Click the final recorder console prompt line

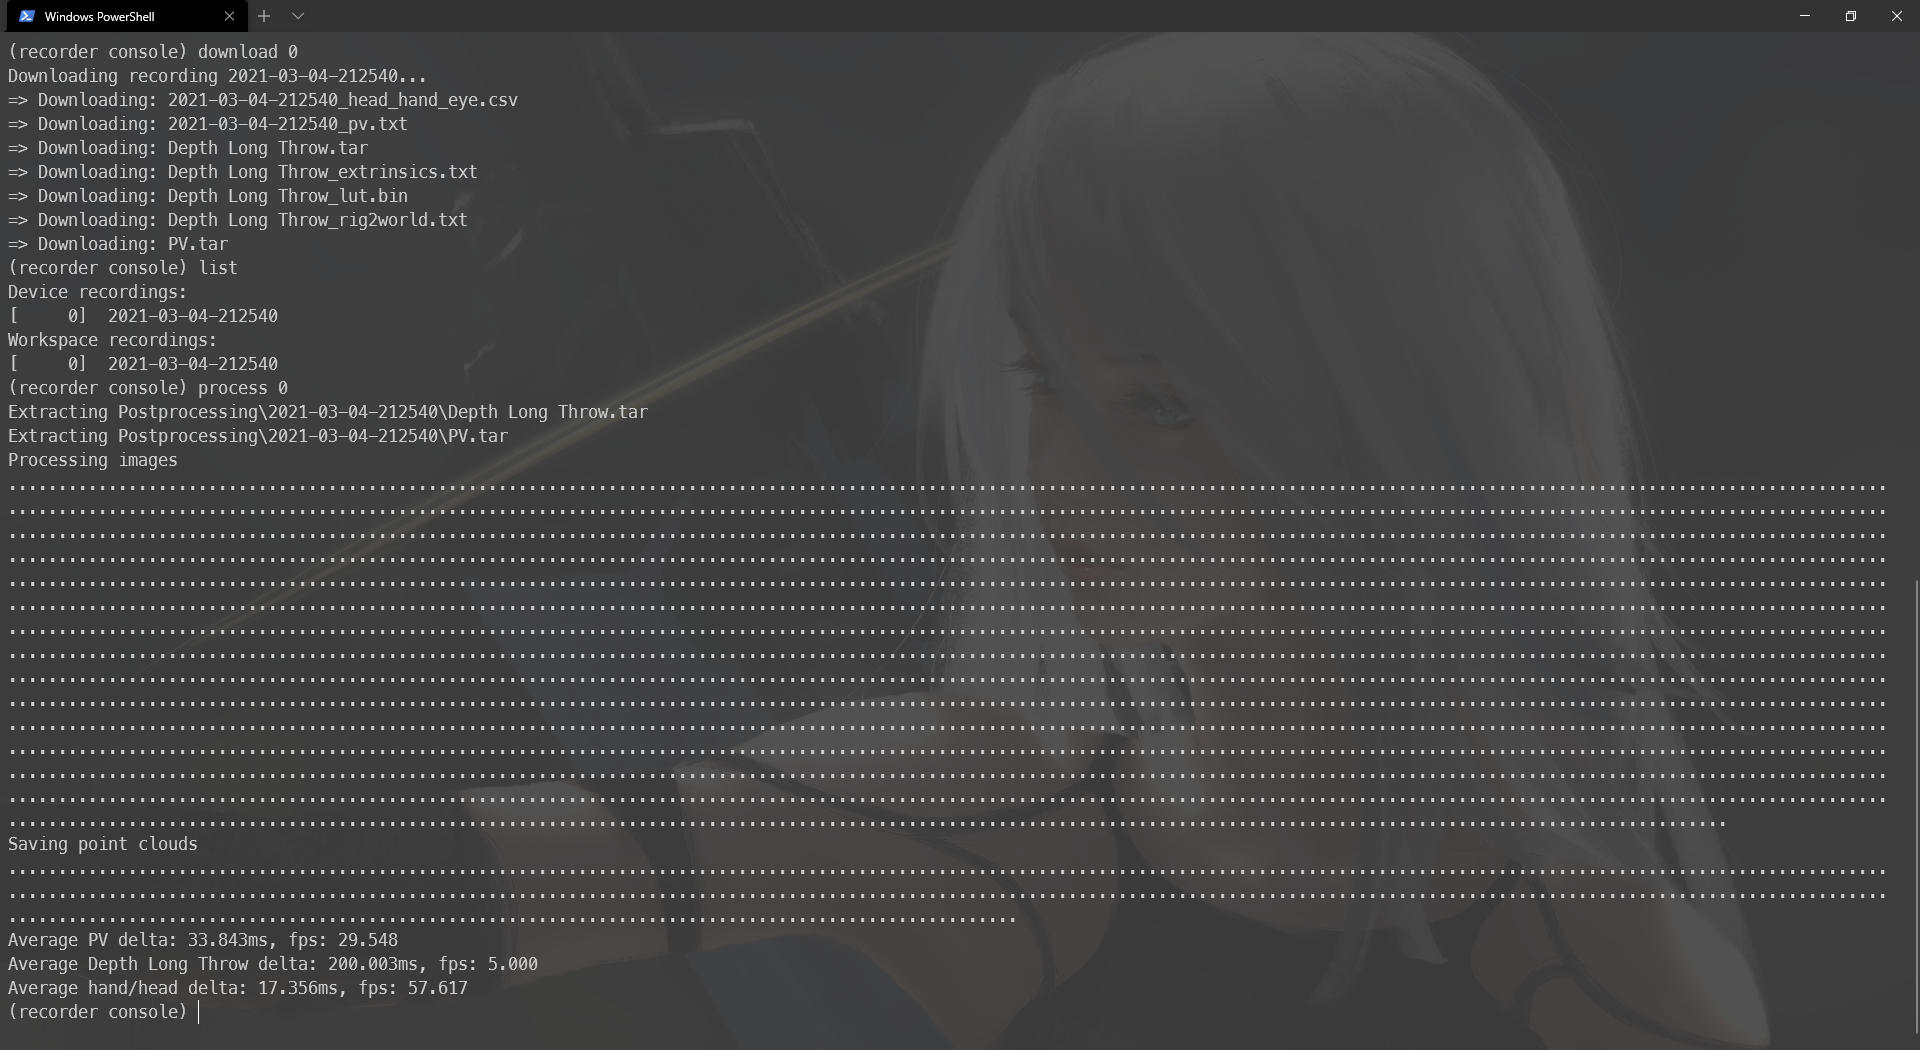(98, 1012)
